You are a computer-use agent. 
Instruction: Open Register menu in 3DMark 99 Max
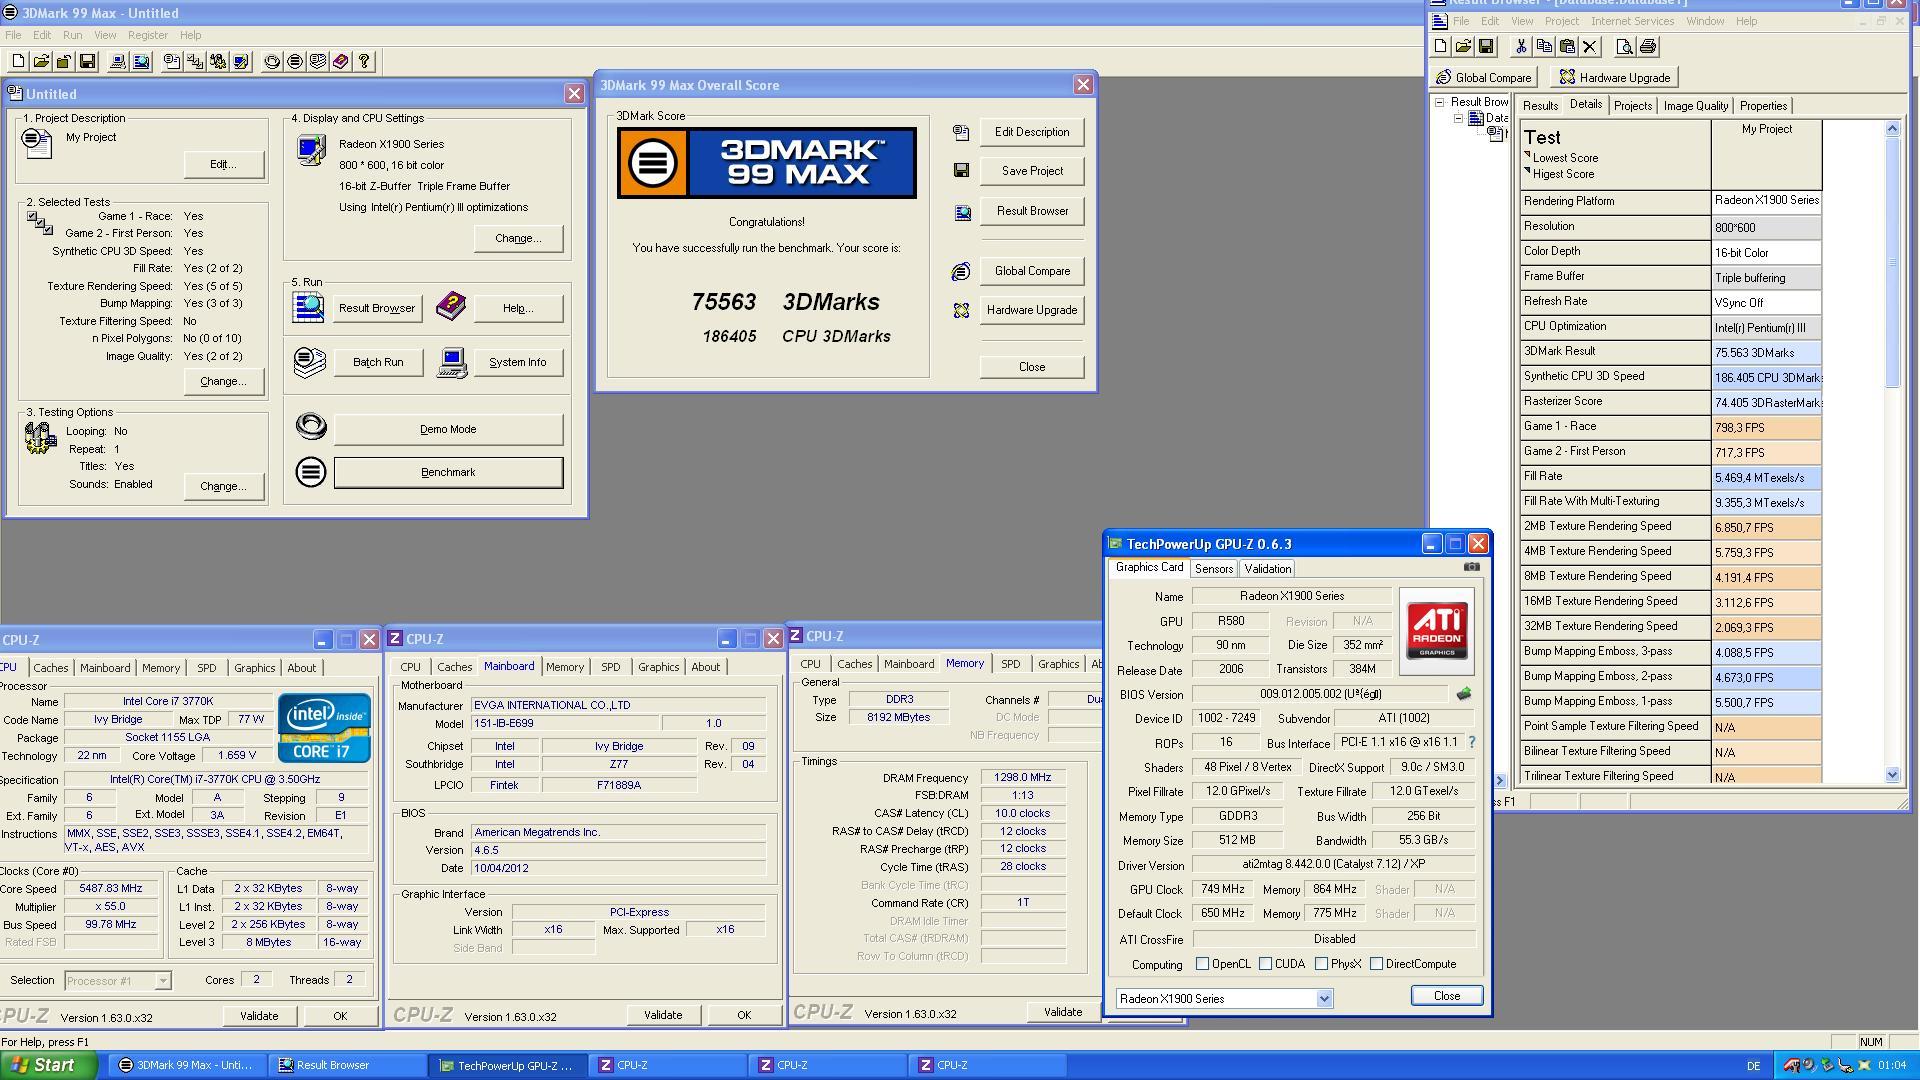(148, 35)
